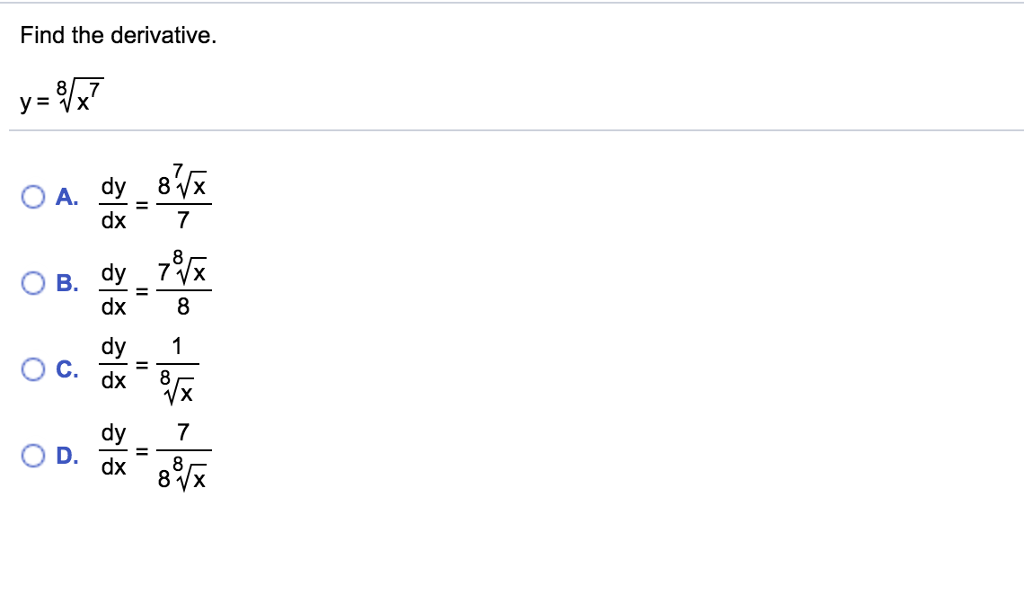Viewport: 1024px width, 595px height.
Task: Click the blue letter label D.
Action: point(67,455)
